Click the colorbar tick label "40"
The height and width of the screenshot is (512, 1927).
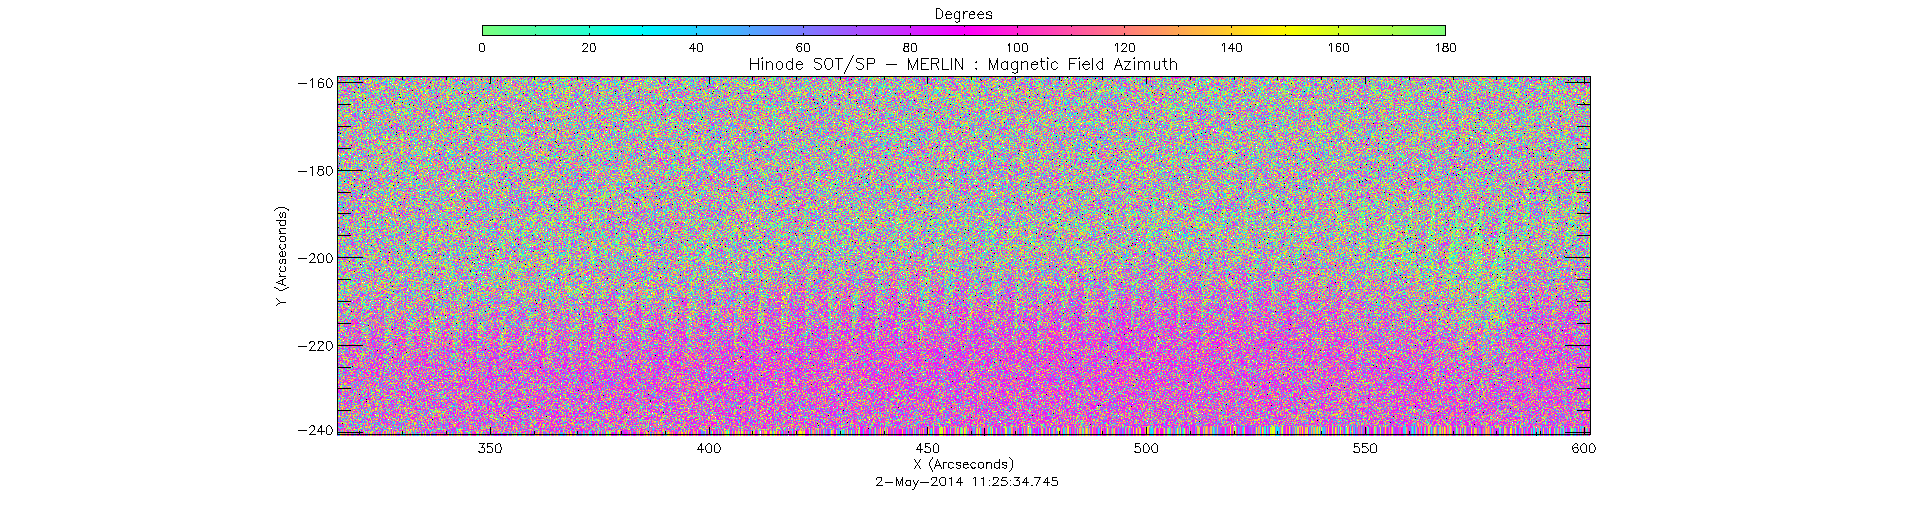coord(696,48)
